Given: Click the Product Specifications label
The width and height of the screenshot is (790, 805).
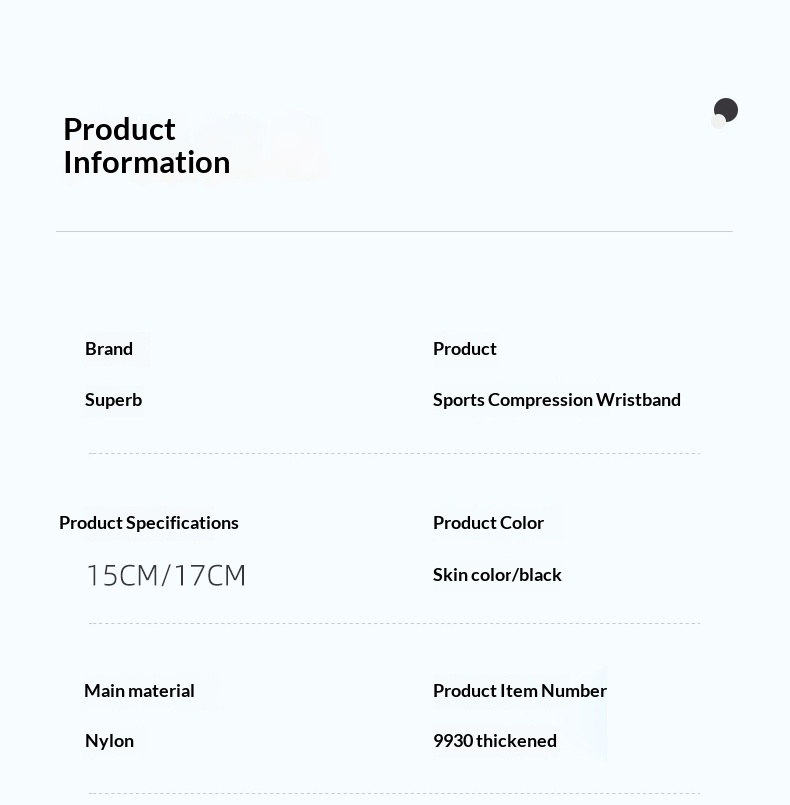Looking at the screenshot, I should tap(149, 523).
